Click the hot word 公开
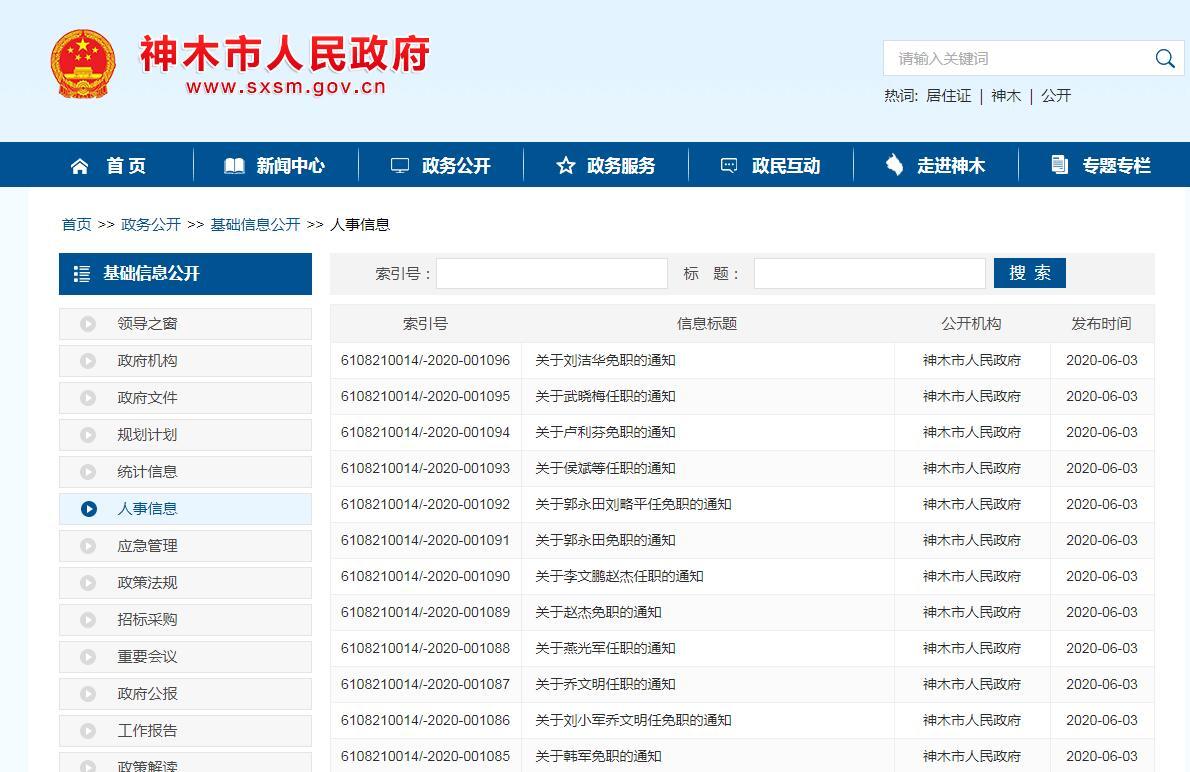Viewport: 1190px width, 772px height. tap(1056, 96)
